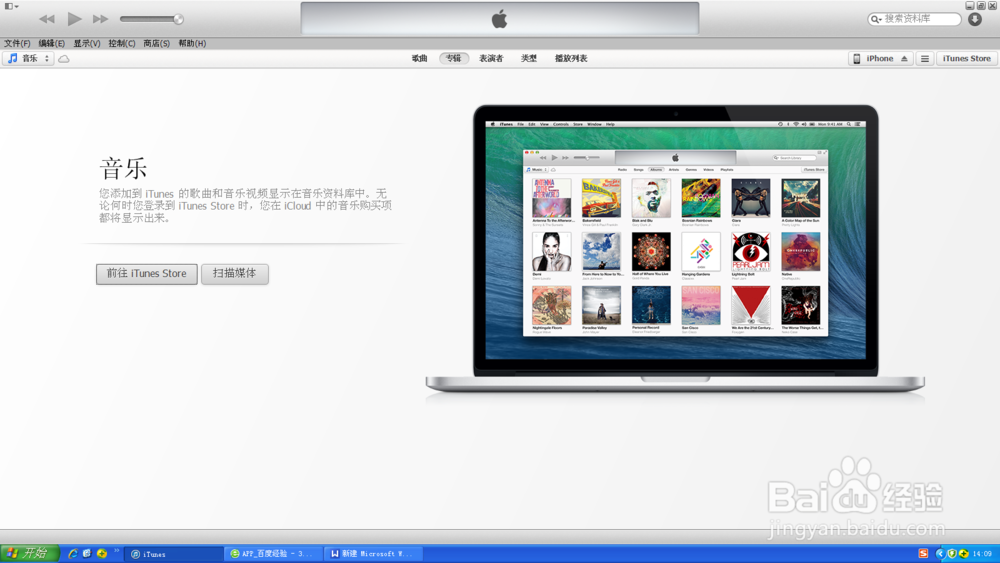Open search options magnifier dropdown
Screen dimensions: 1000x563
[877, 19]
